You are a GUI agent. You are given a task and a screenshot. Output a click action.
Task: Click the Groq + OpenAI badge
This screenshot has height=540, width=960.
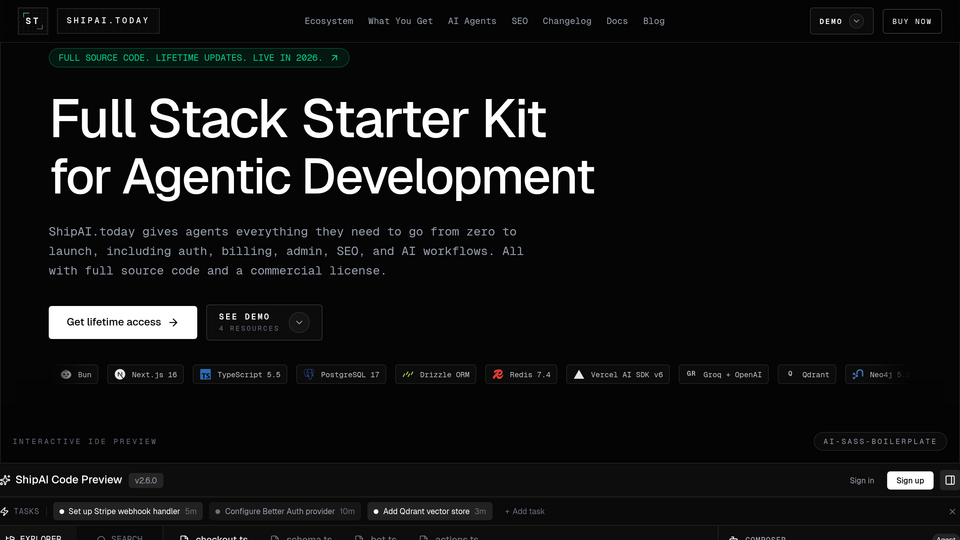[x=723, y=374]
